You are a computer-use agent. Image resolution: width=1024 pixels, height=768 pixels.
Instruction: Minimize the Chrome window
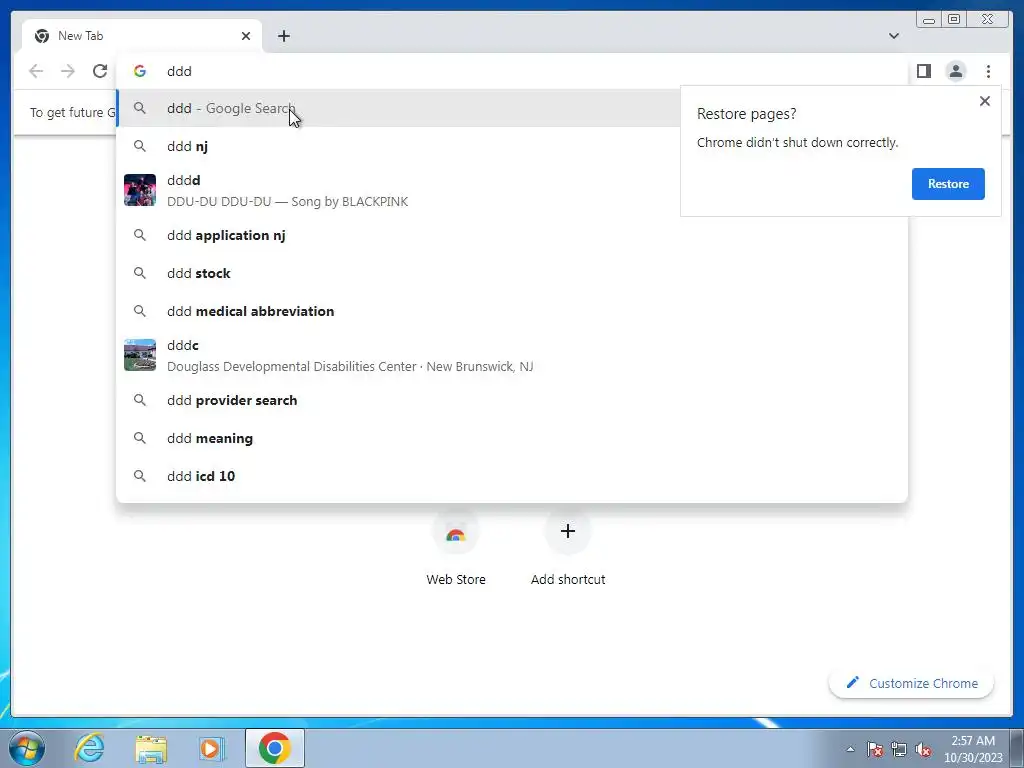click(929, 20)
